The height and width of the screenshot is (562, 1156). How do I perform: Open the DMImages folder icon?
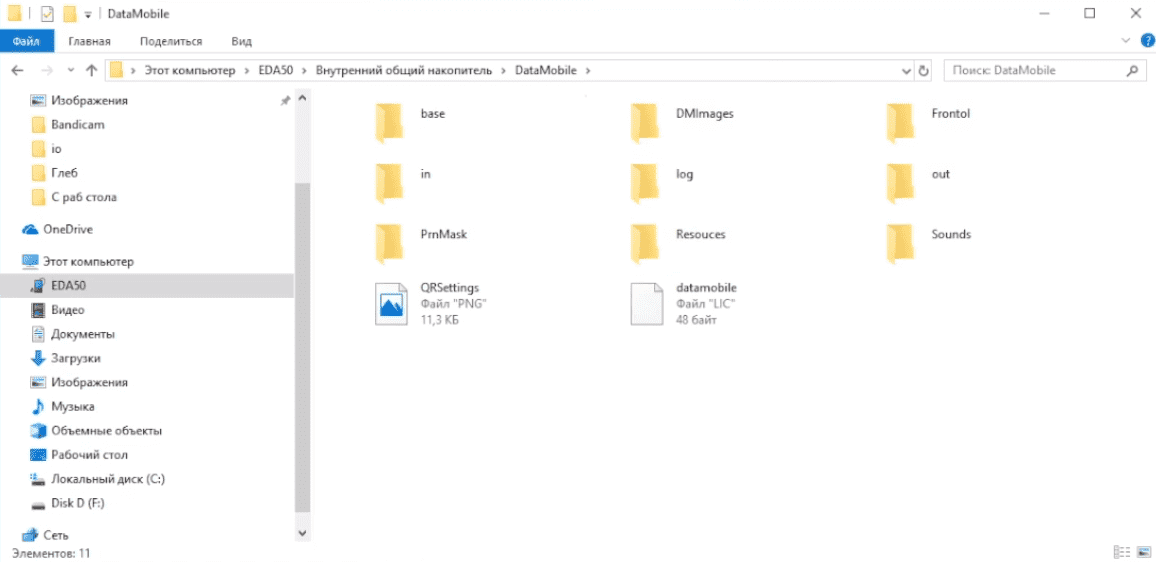point(644,122)
